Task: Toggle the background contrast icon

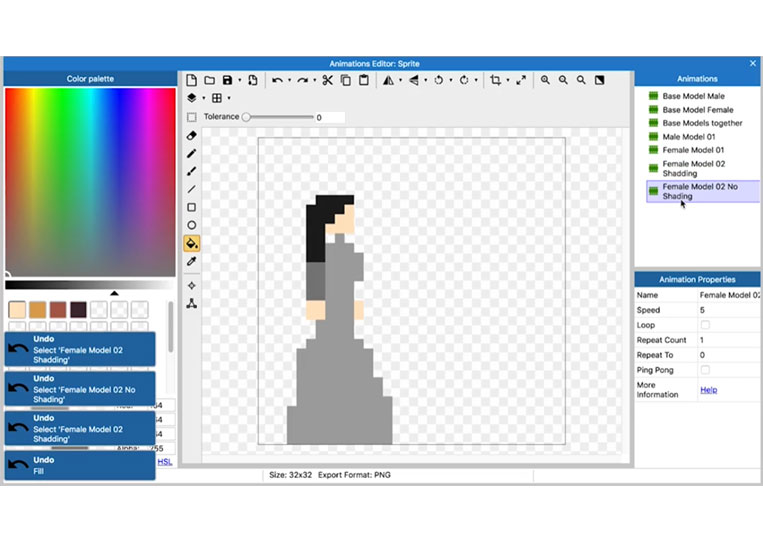Action: 600,80
